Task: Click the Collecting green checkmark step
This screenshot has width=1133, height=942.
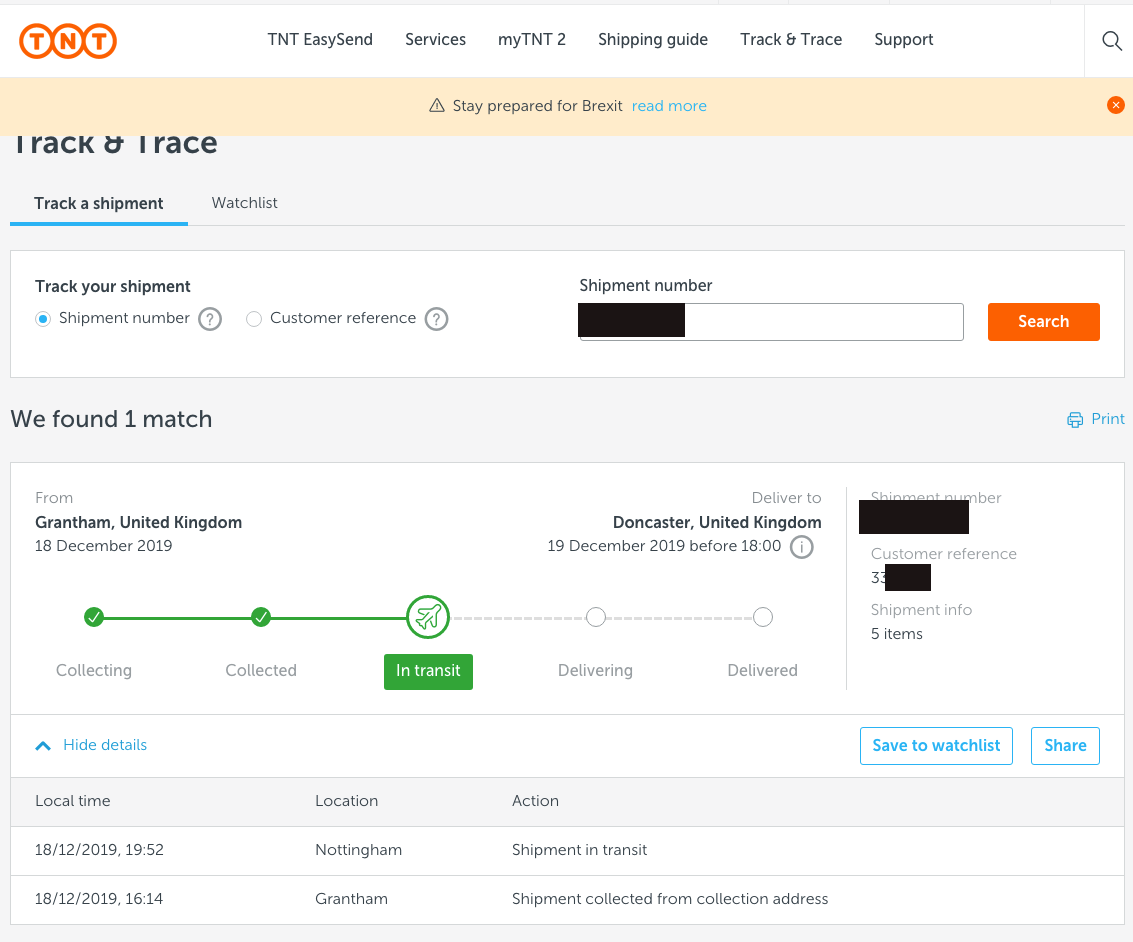Action: pyautogui.click(x=94, y=617)
